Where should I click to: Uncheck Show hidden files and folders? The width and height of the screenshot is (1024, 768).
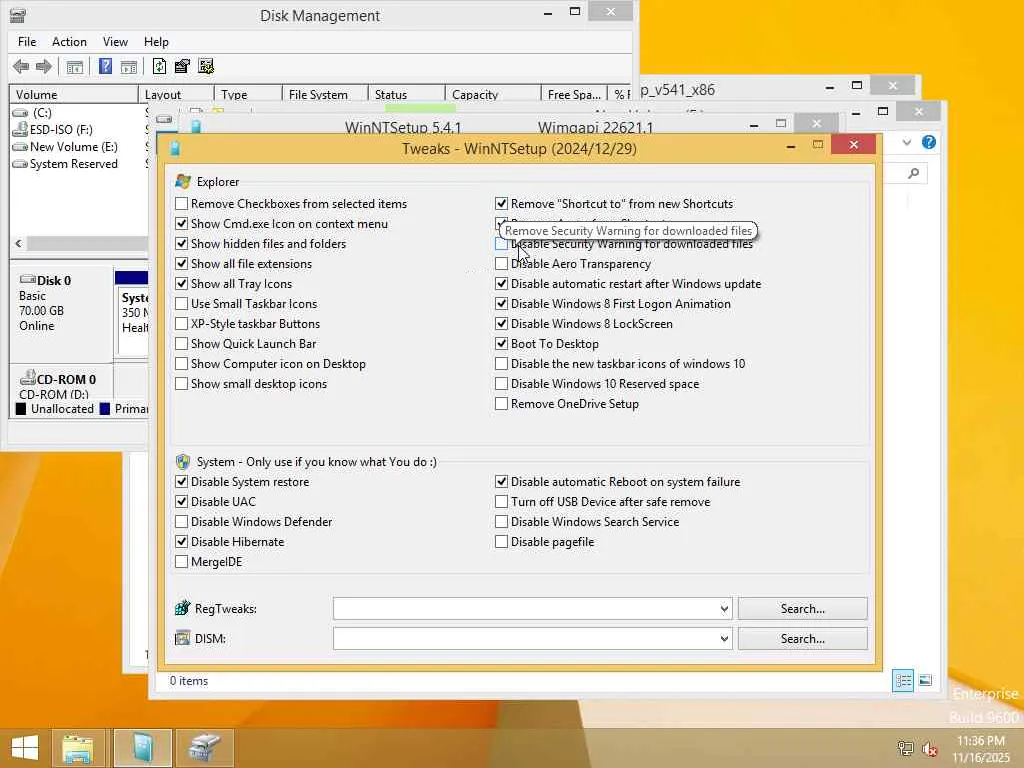(x=182, y=244)
